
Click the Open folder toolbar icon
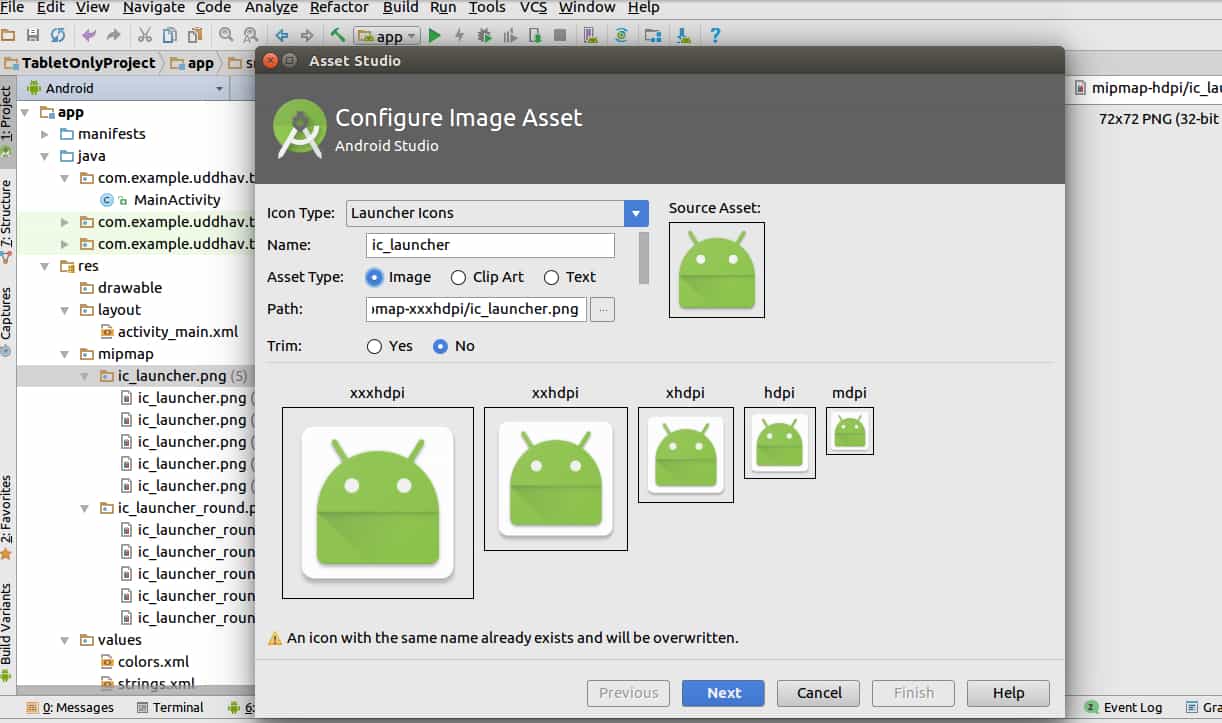(x=8, y=35)
